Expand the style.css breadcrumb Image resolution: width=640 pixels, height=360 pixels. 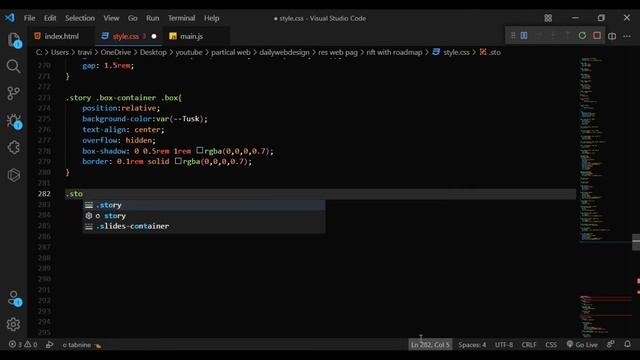coord(451,52)
